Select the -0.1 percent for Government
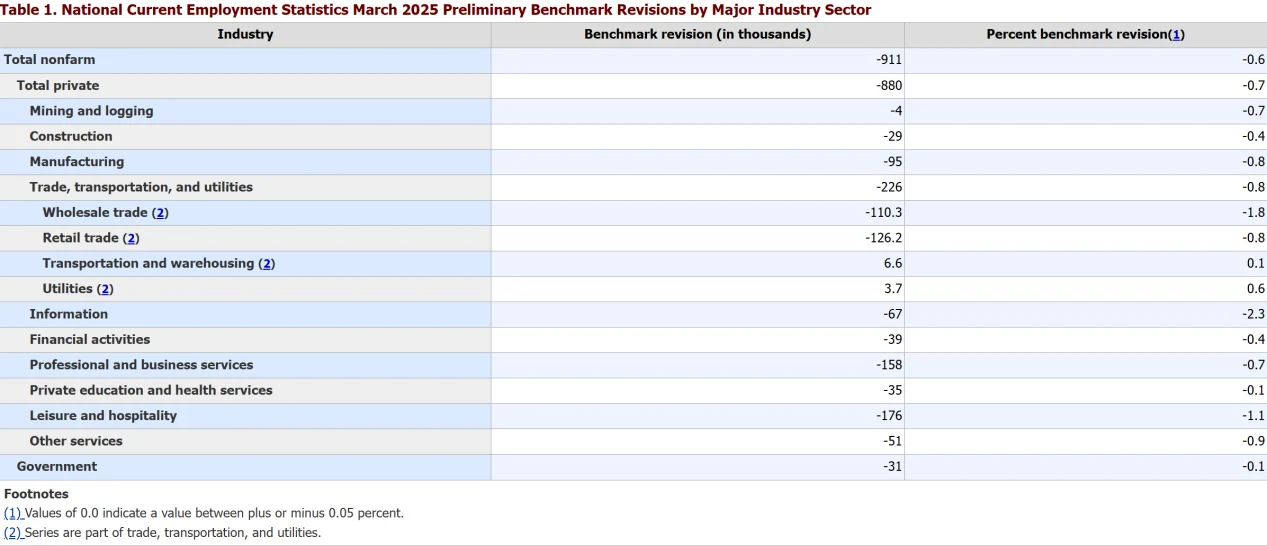1267x546 pixels. point(1253,467)
